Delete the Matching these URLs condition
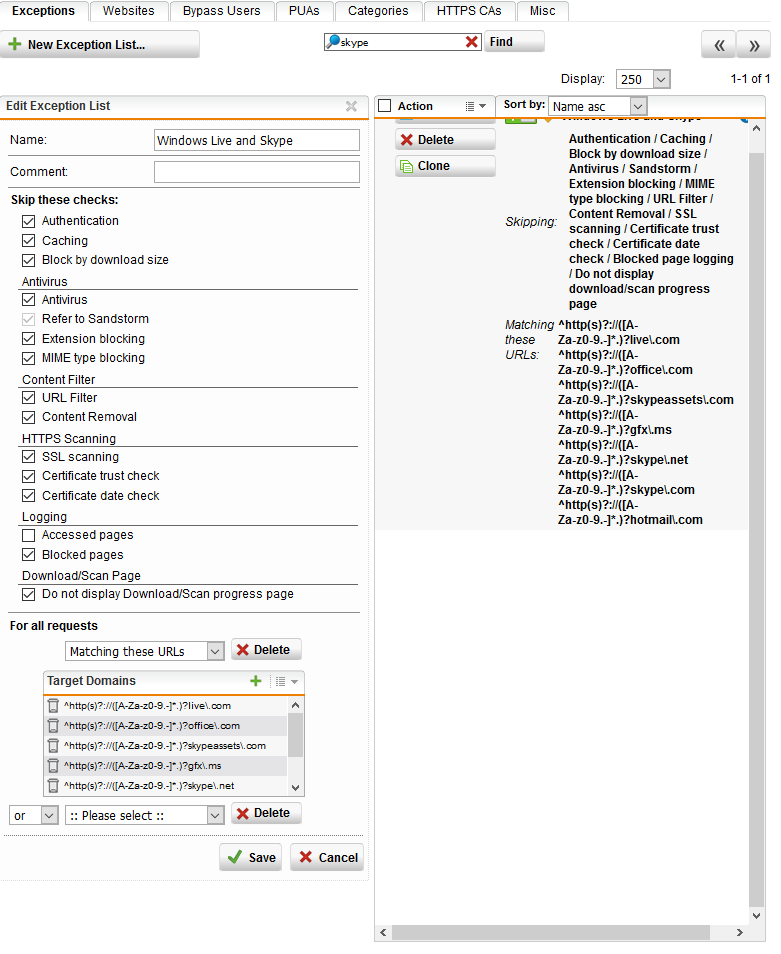 click(266, 650)
